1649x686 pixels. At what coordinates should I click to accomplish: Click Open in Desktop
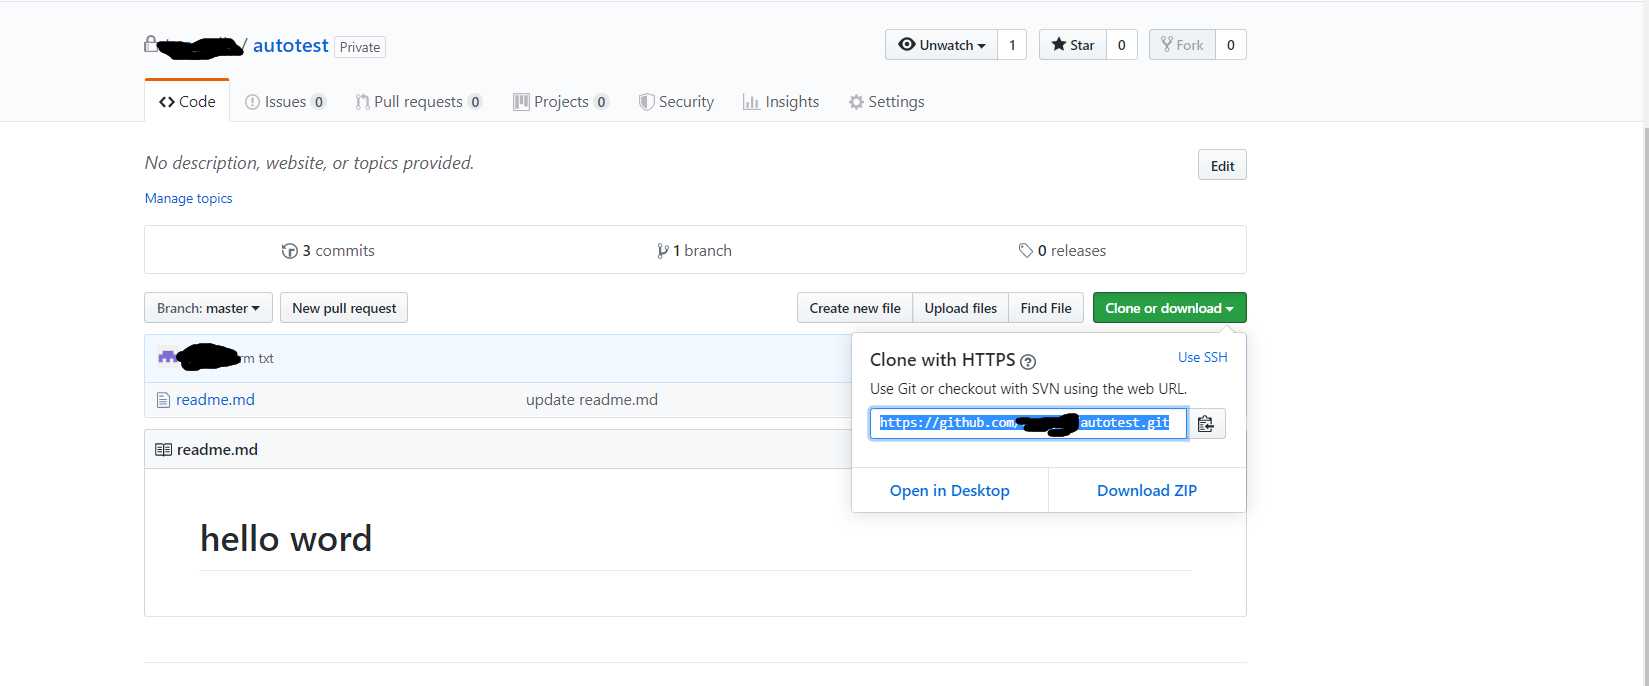950,491
